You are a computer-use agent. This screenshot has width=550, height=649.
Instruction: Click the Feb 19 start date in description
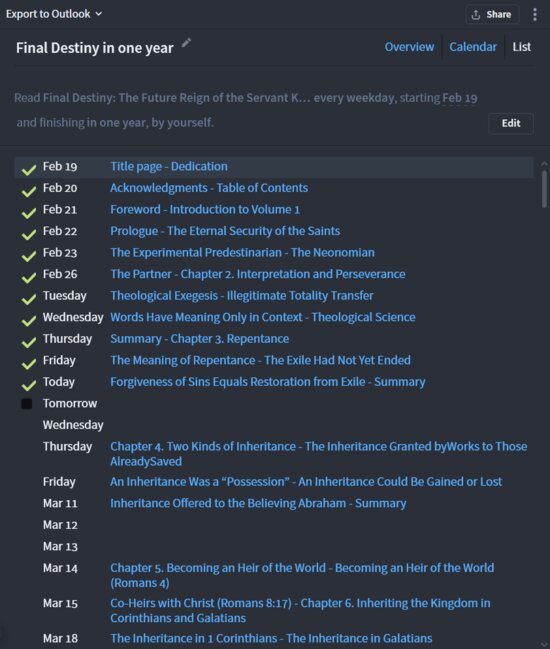pyautogui.click(x=460, y=98)
